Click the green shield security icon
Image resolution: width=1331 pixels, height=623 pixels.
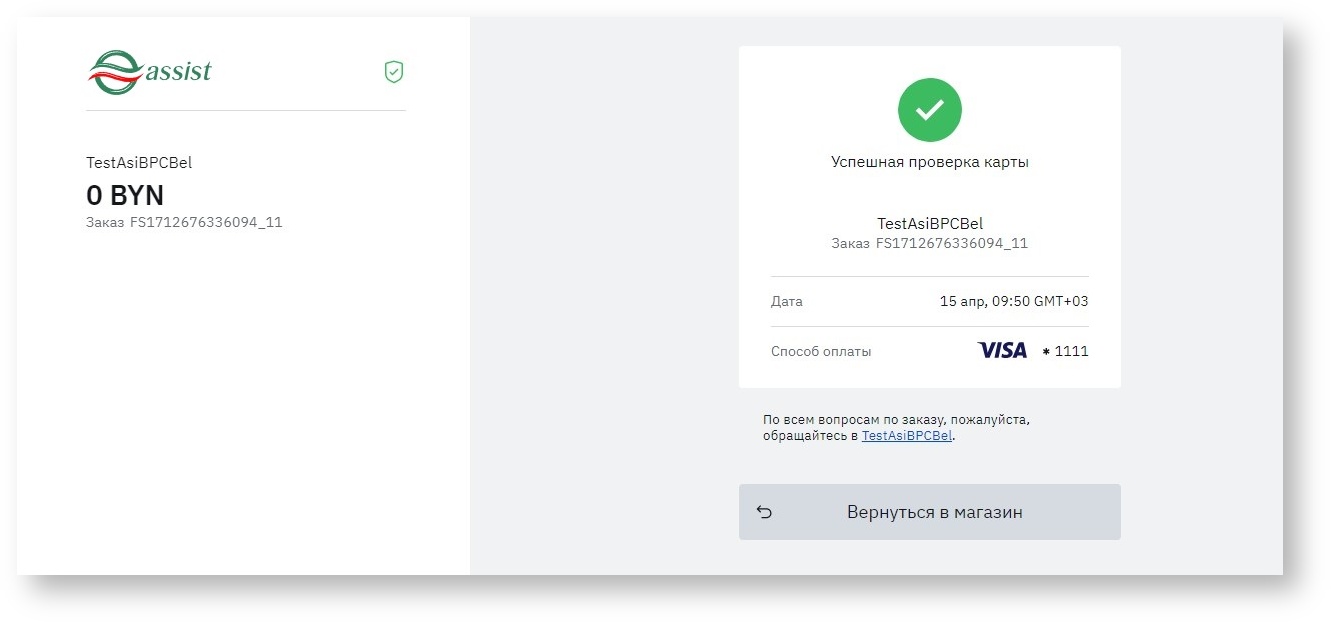[x=394, y=72]
